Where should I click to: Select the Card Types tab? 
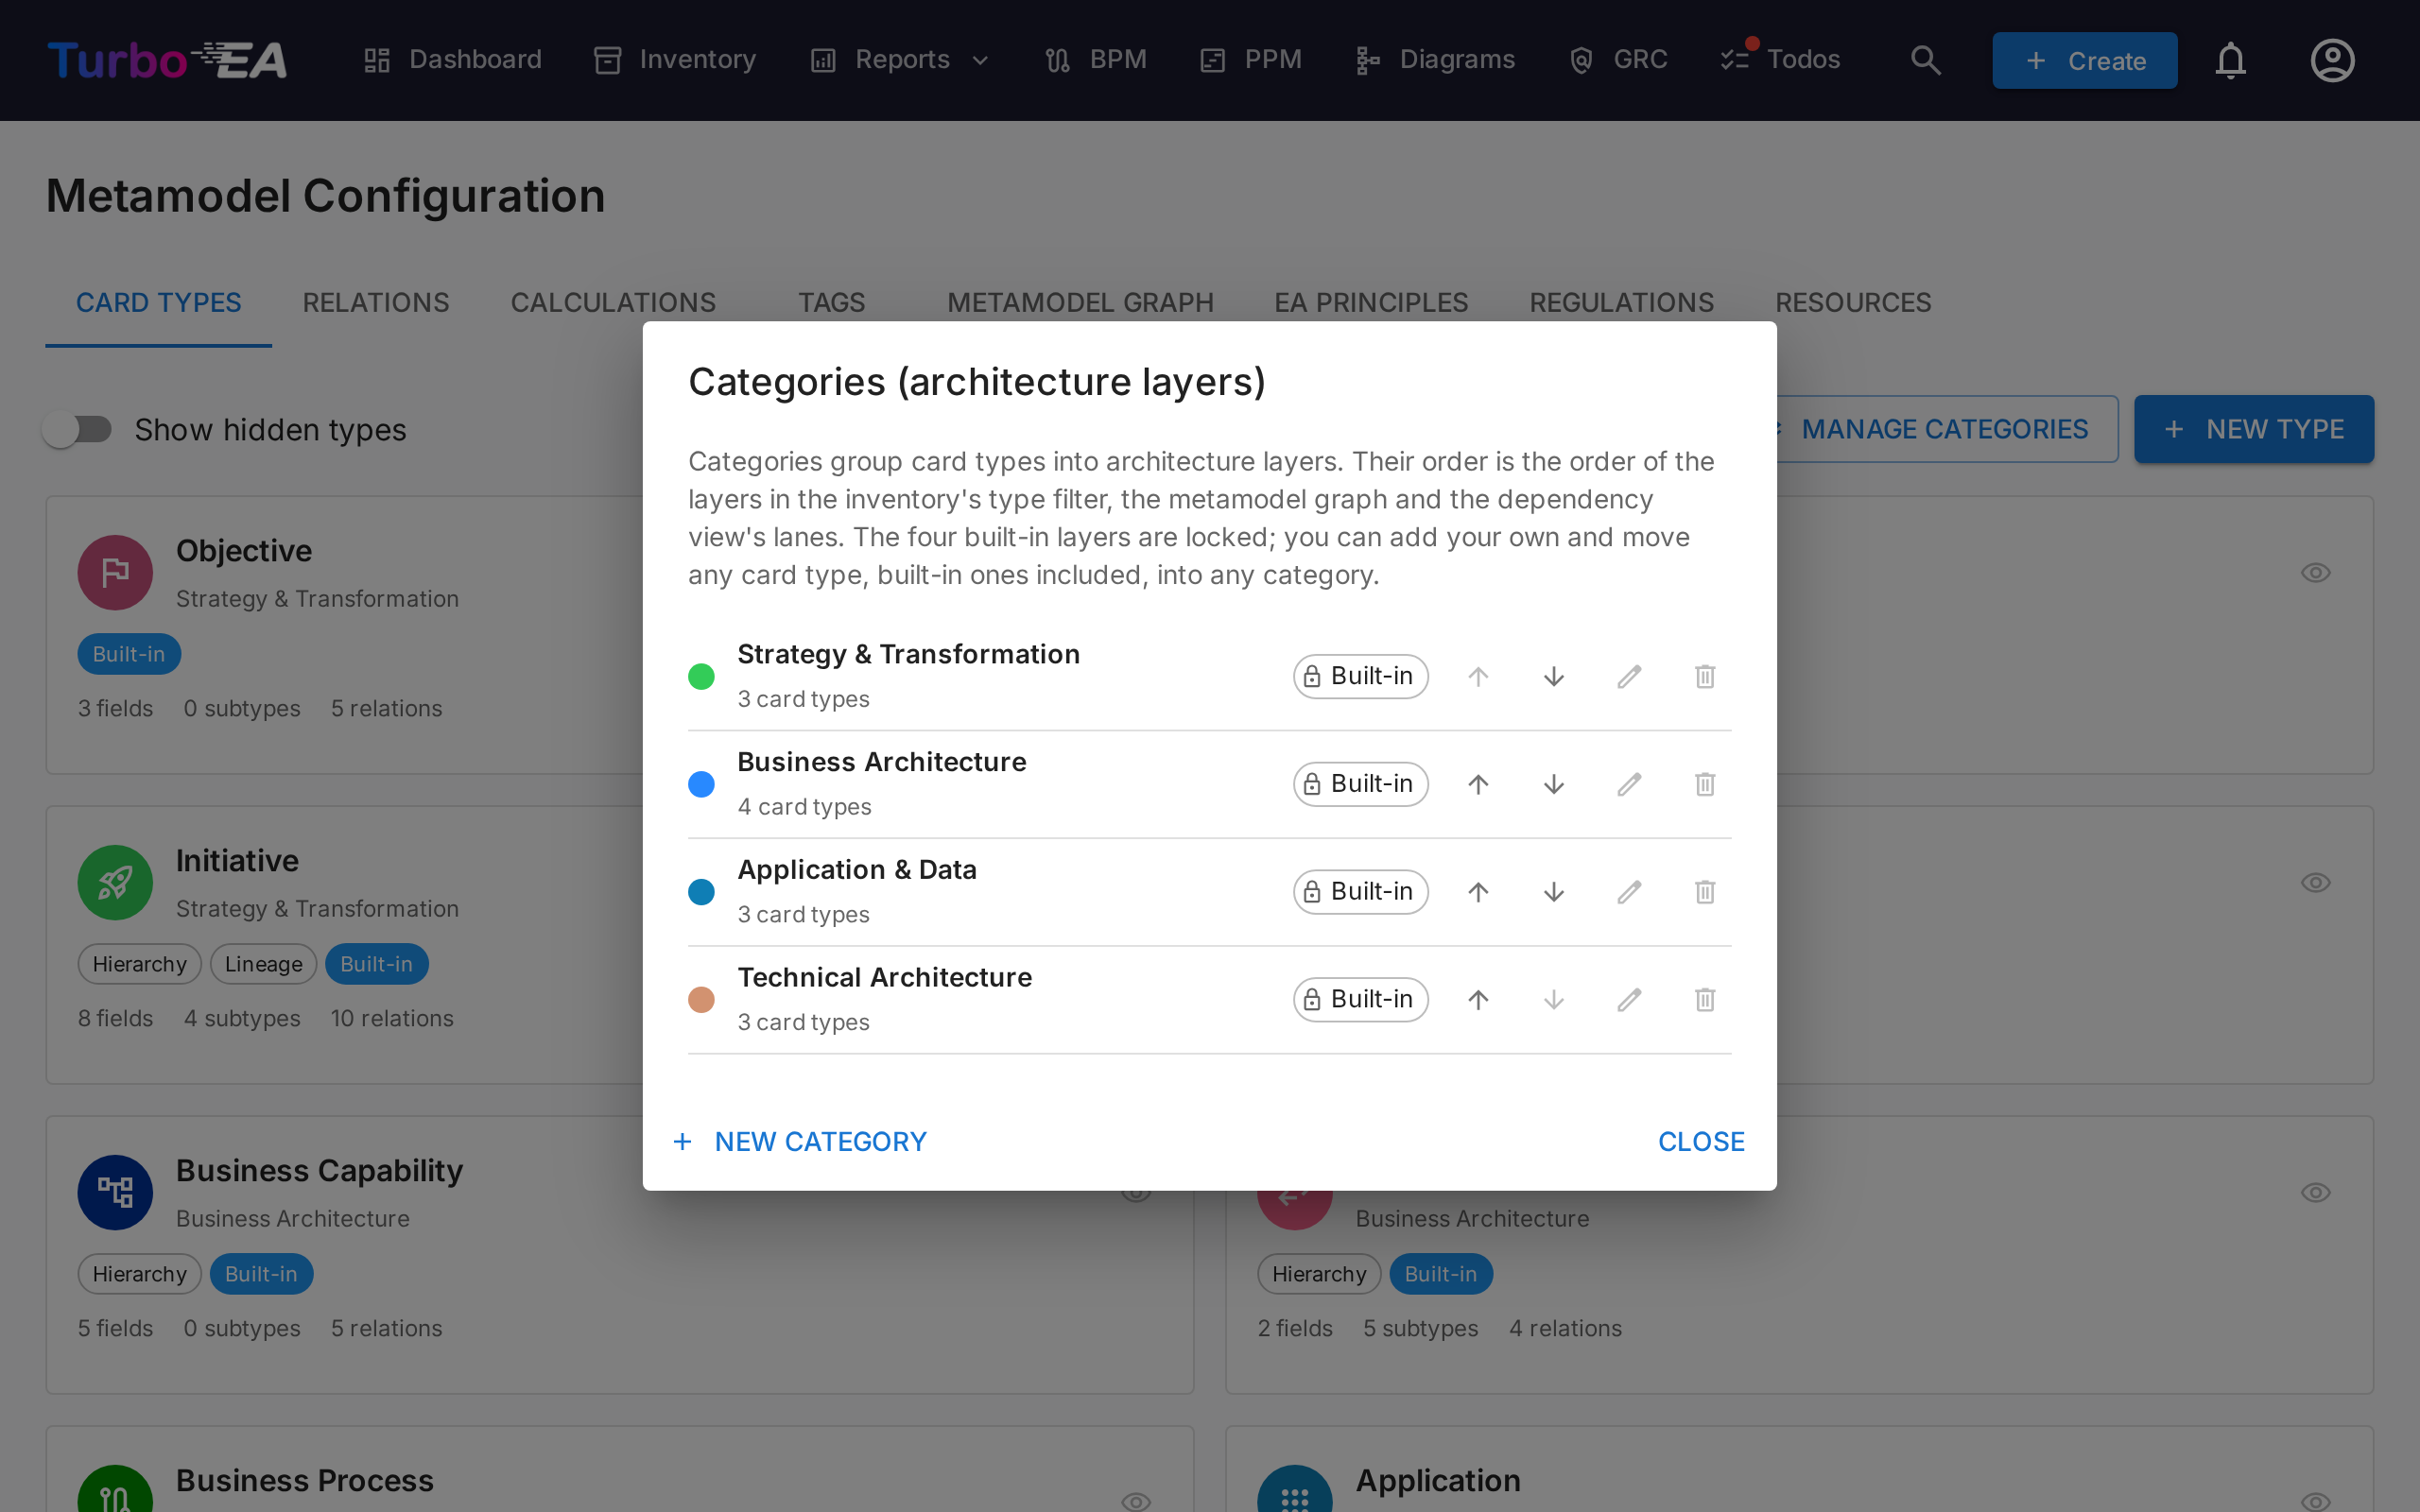point(158,303)
